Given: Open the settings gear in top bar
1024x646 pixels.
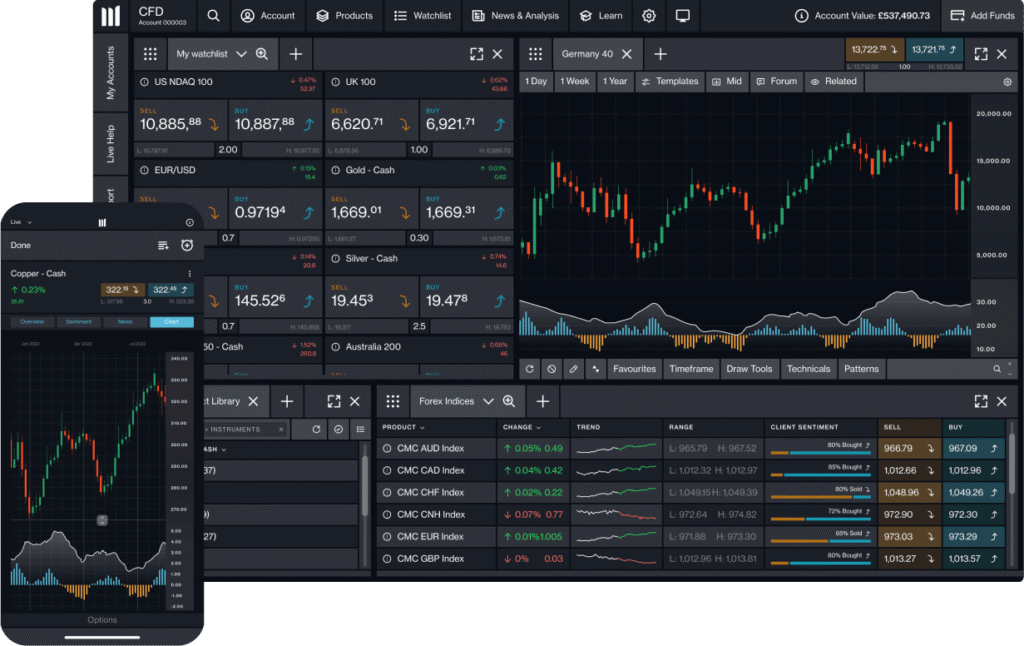Looking at the screenshot, I should [648, 16].
